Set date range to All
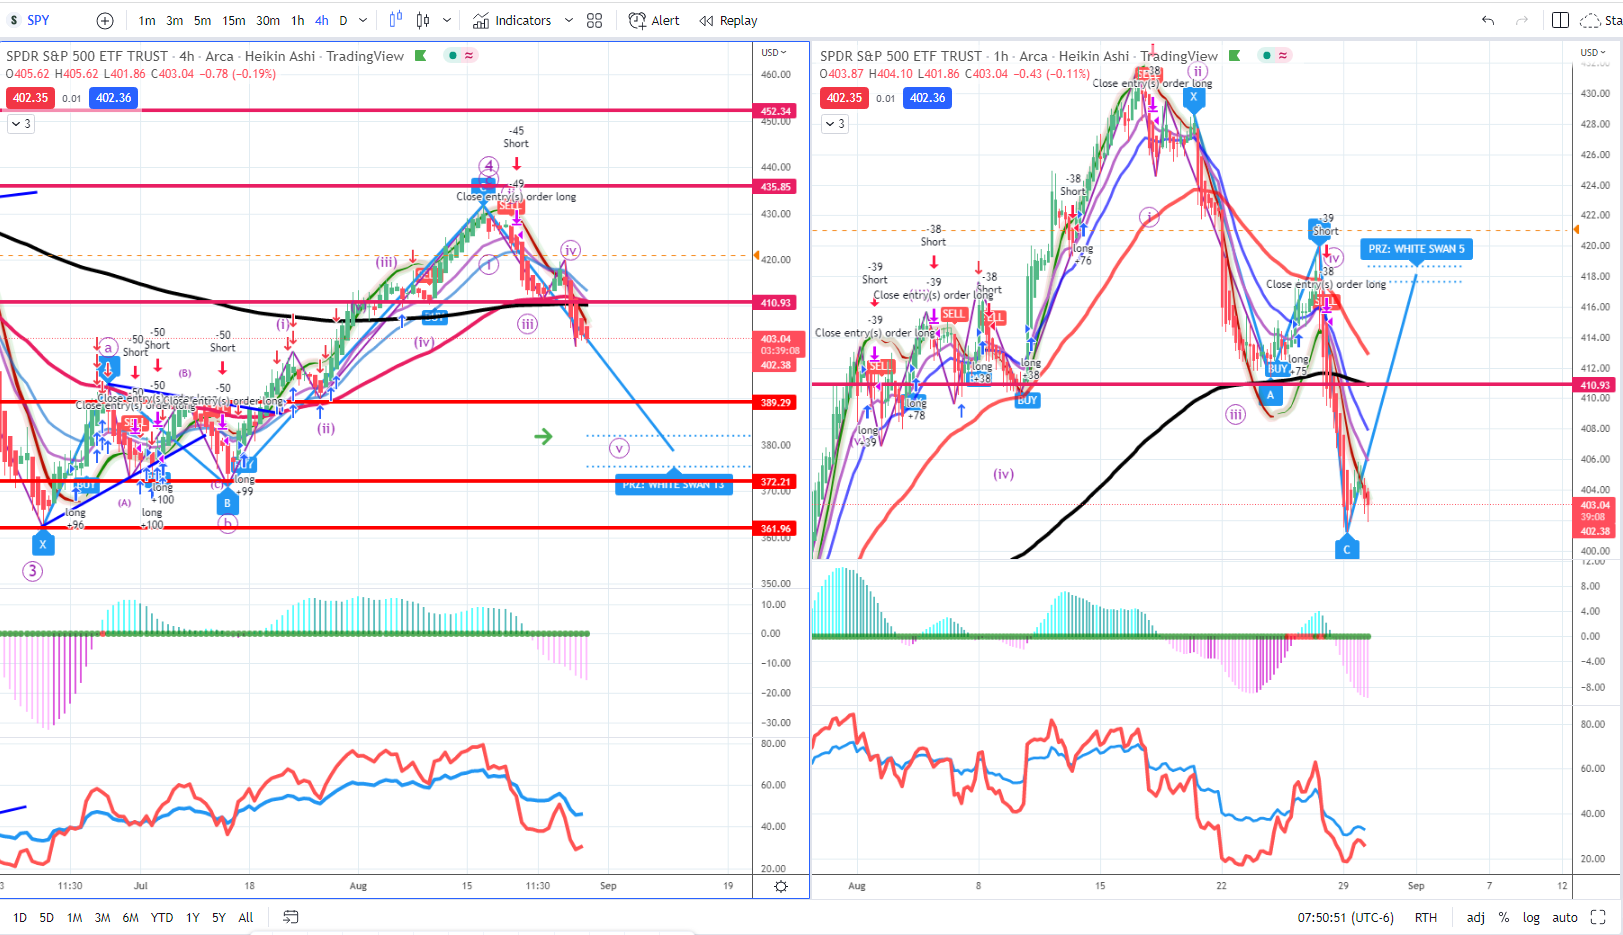 click(x=246, y=917)
